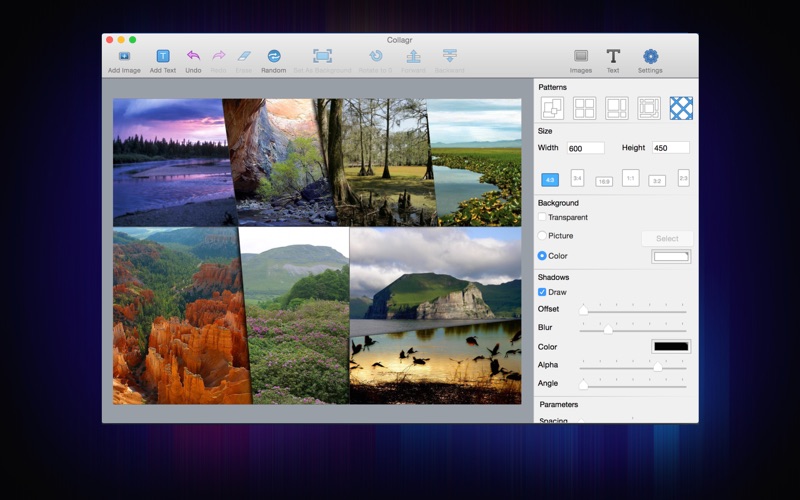
Task: Click the Width input field
Action: tap(586, 148)
